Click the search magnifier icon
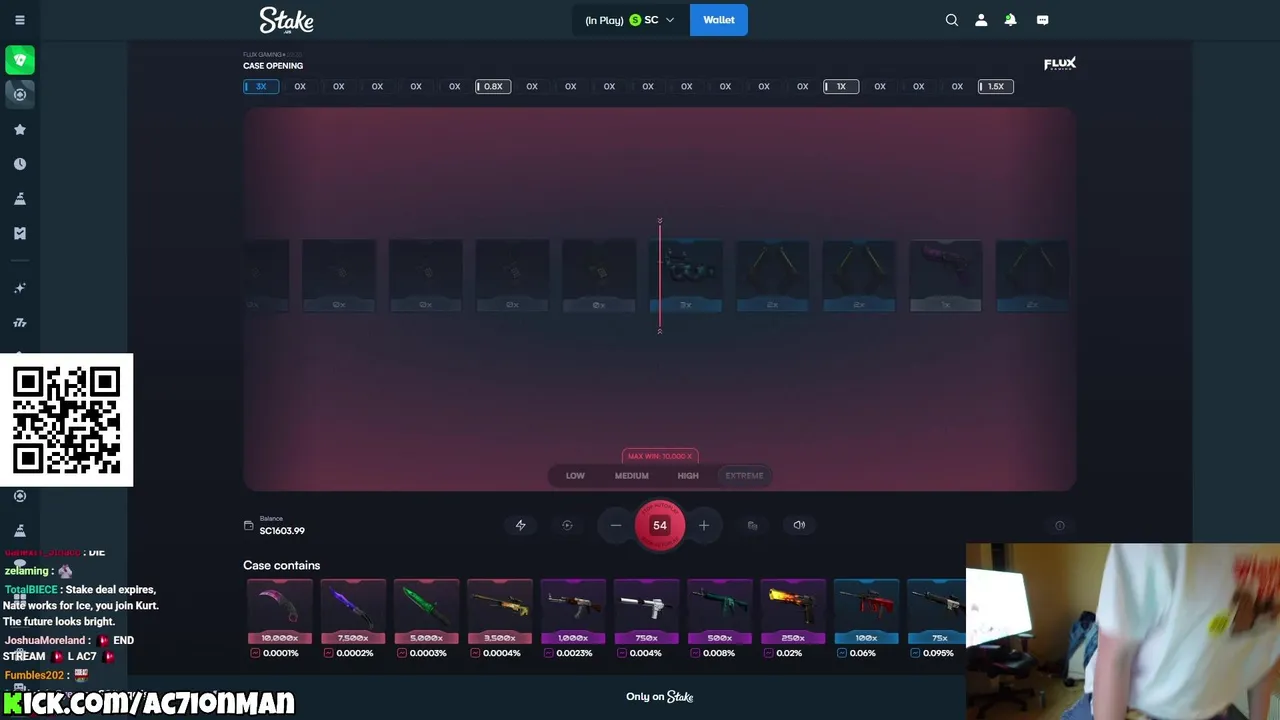Viewport: 1280px width, 720px height. click(x=952, y=20)
